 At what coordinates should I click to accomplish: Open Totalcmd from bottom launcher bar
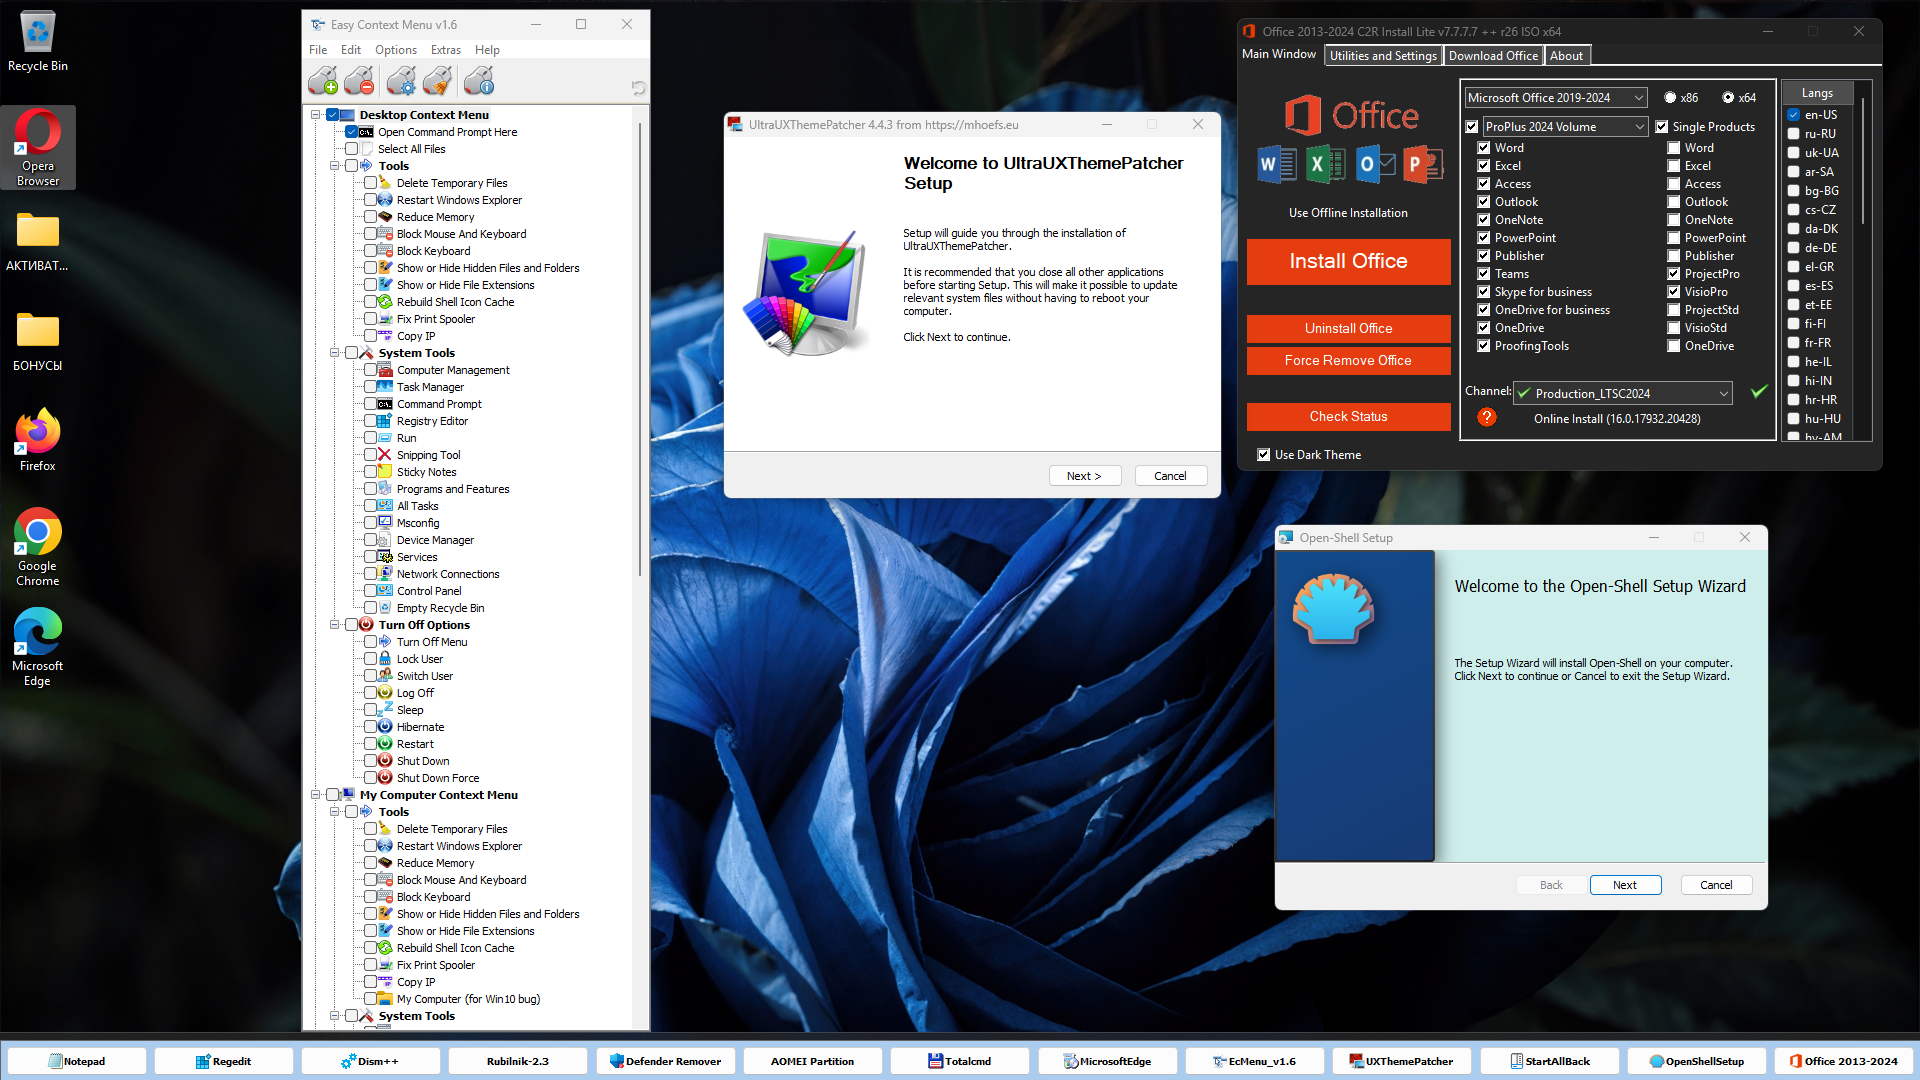click(960, 1061)
